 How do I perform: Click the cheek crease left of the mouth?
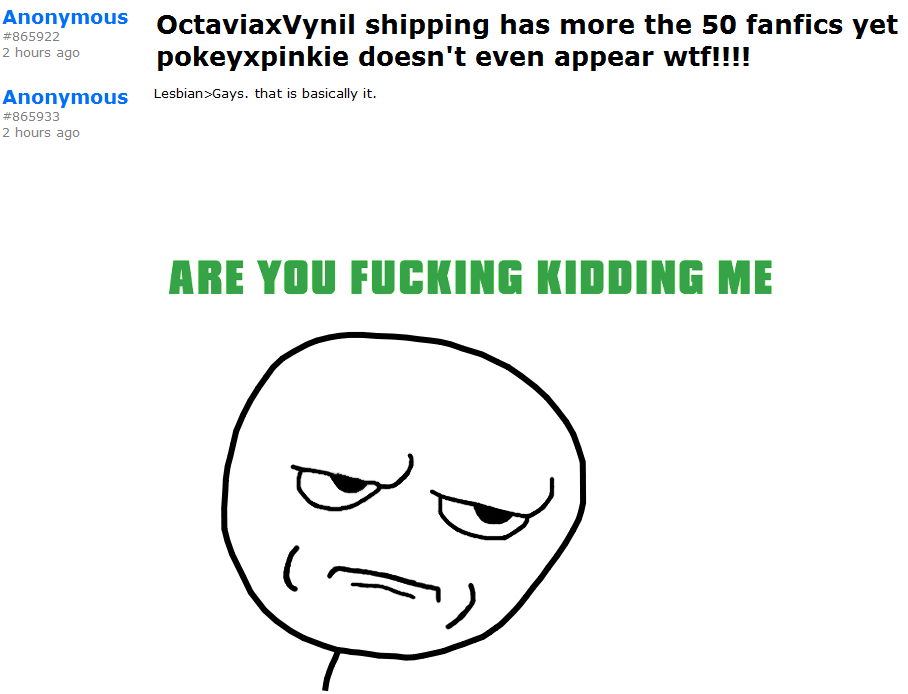[291, 568]
